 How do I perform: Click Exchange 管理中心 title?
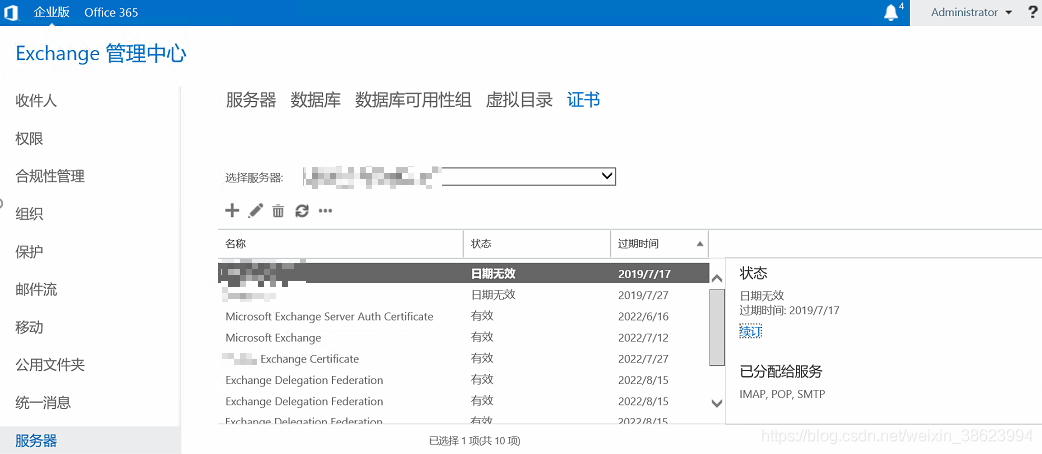tap(101, 54)
